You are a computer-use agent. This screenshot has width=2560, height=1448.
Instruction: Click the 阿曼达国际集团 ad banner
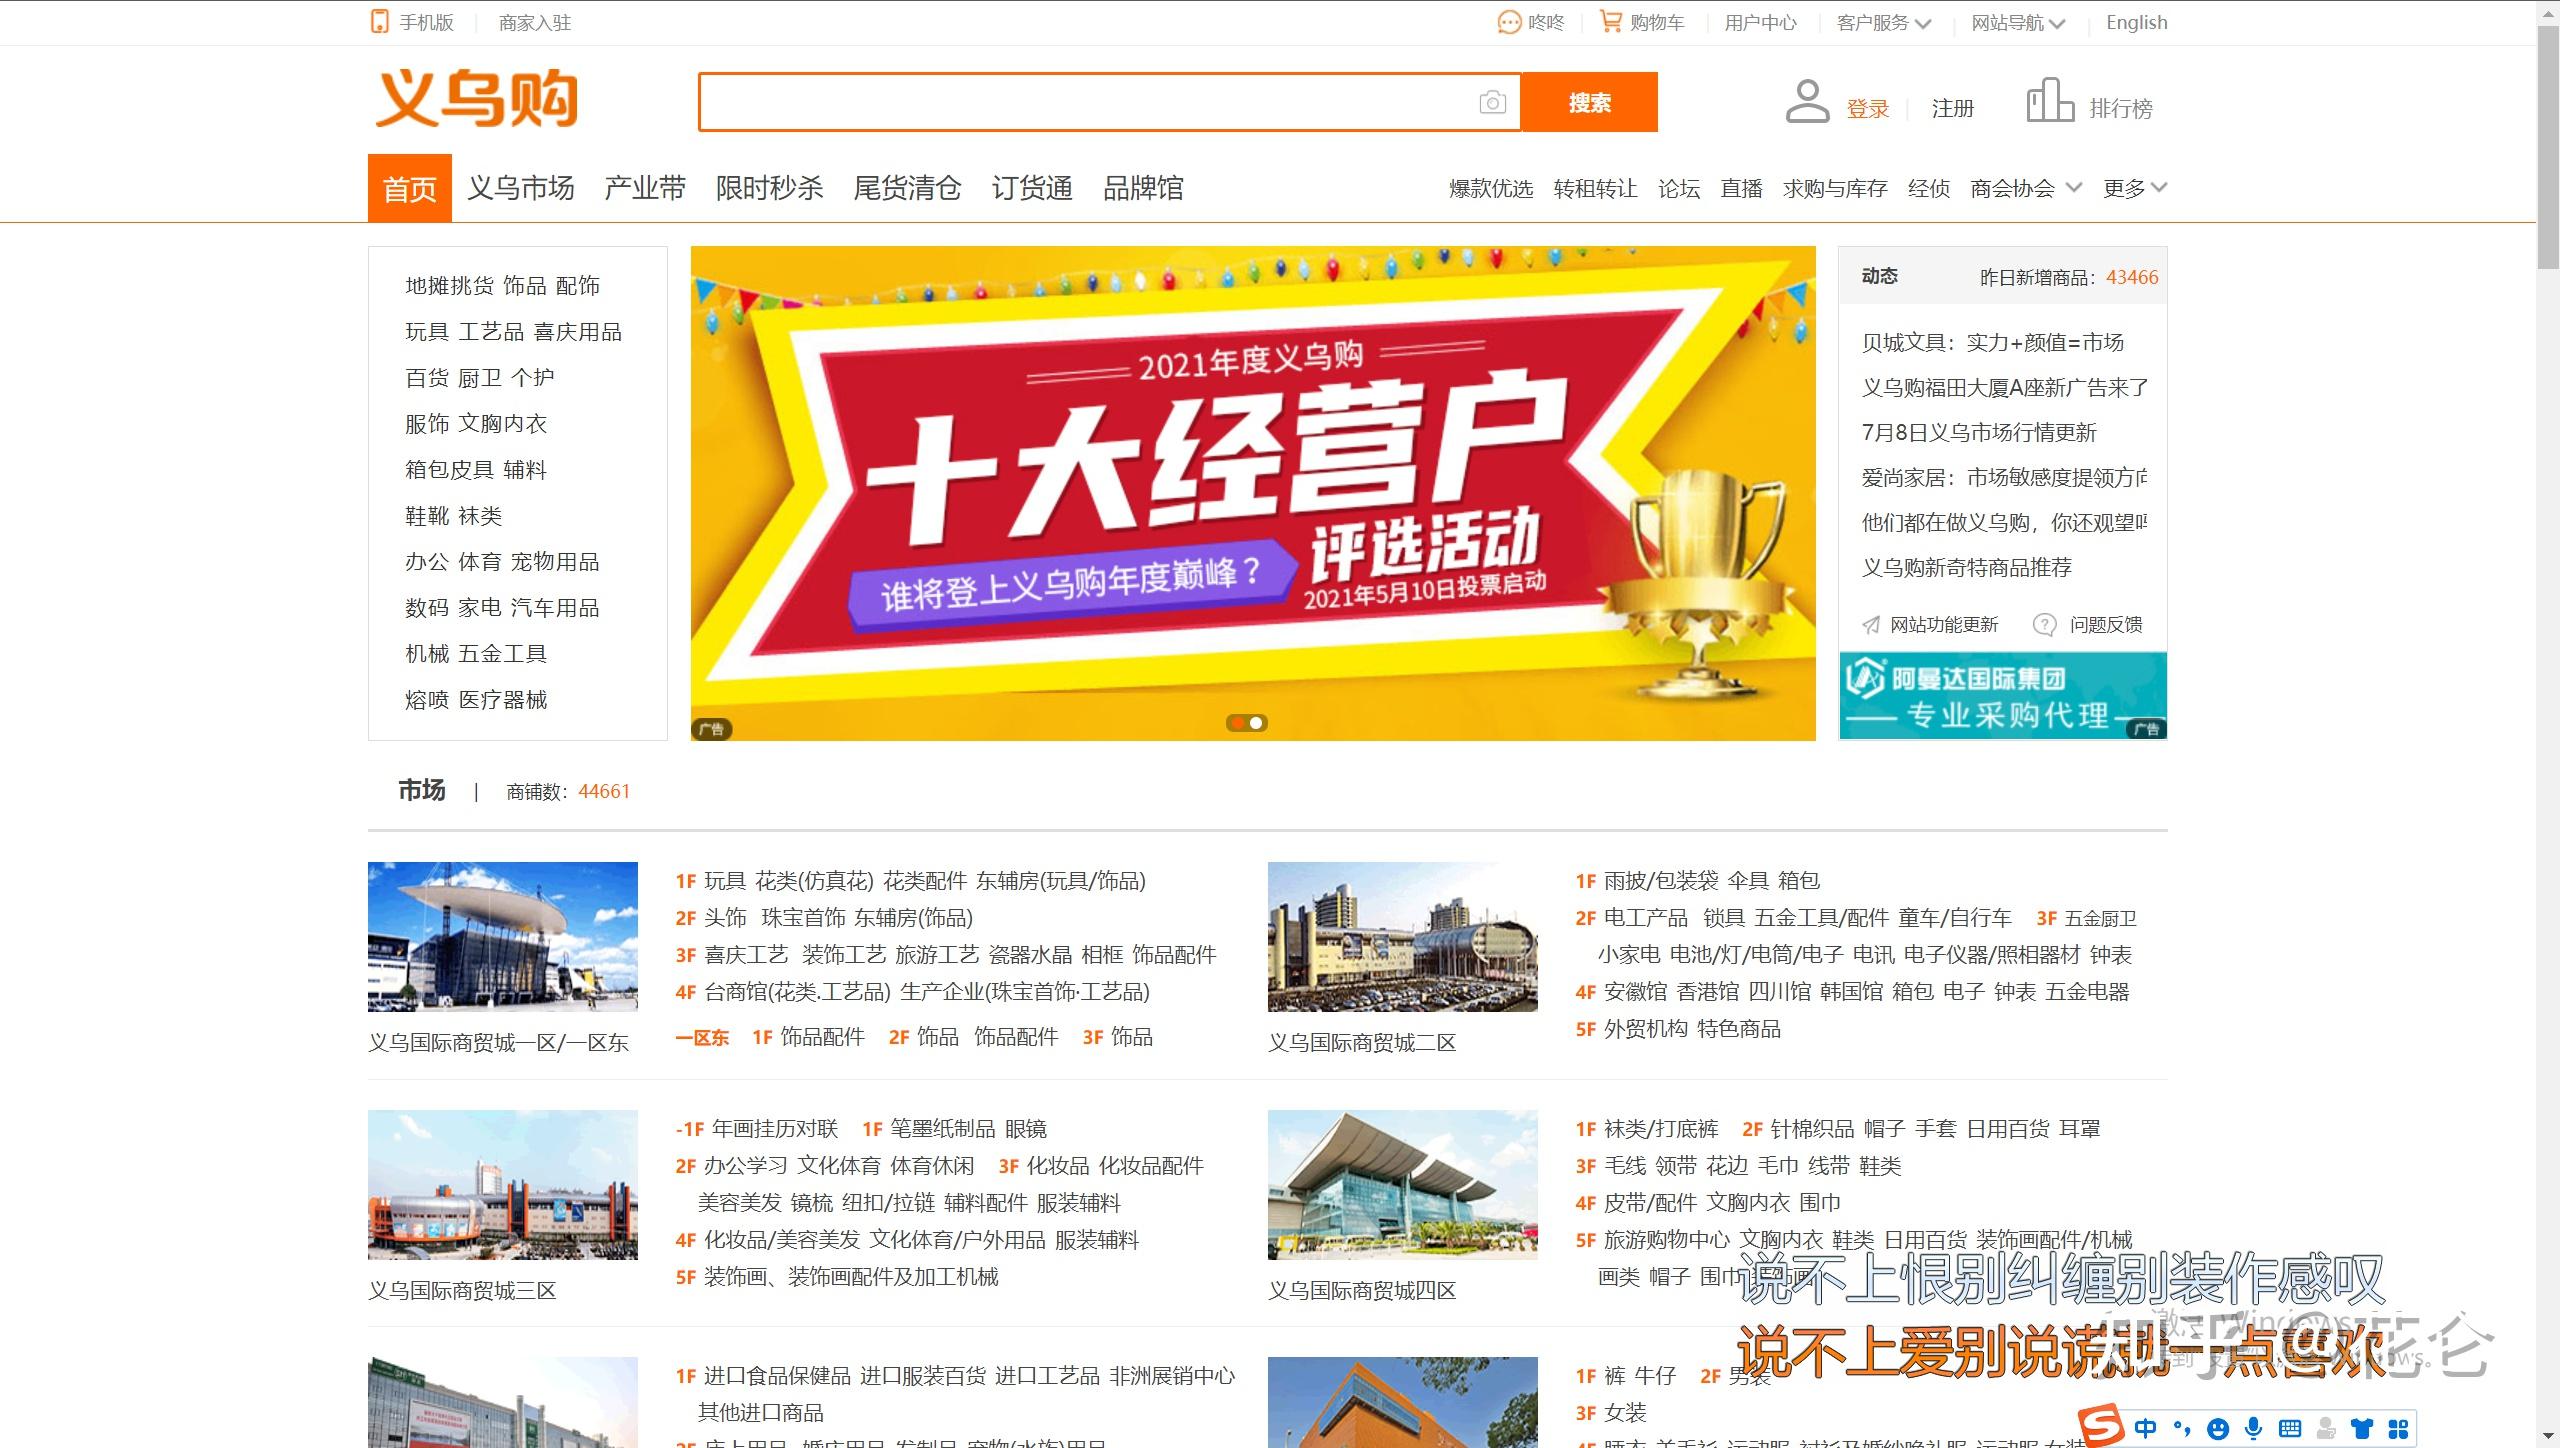pyautogui.click(x=2003, y=696)
